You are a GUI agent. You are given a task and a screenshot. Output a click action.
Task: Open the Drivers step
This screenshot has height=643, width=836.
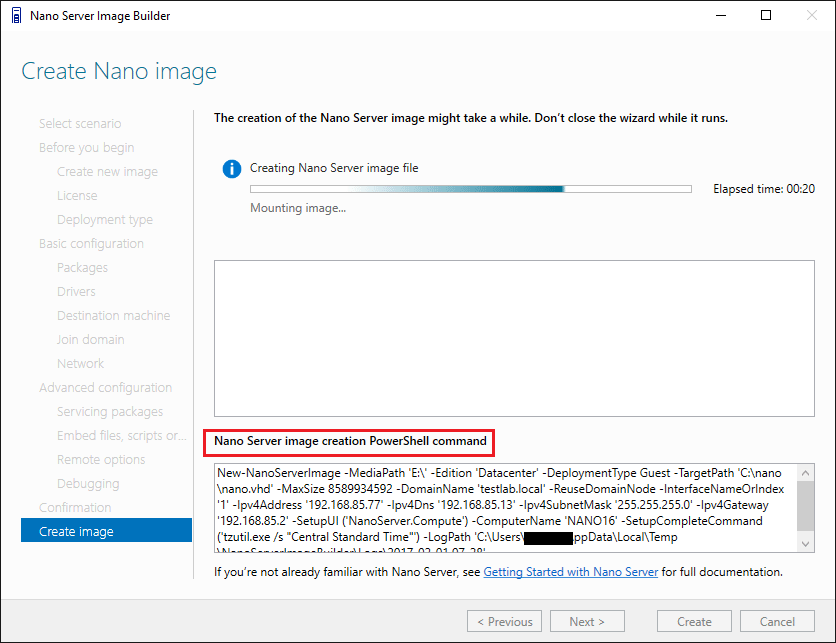76,292
